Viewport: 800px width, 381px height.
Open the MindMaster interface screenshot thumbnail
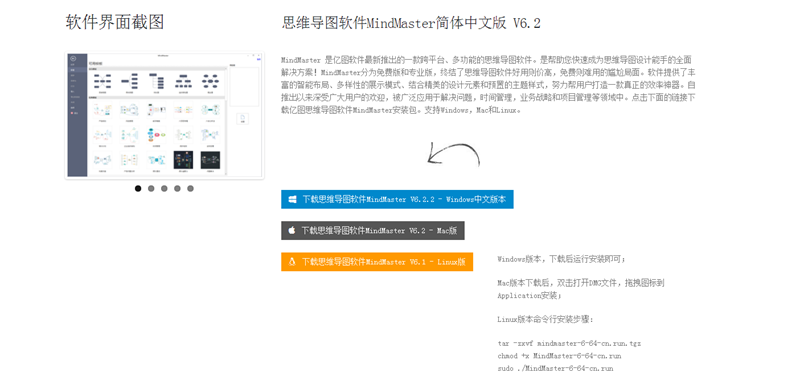click(164, 115)
